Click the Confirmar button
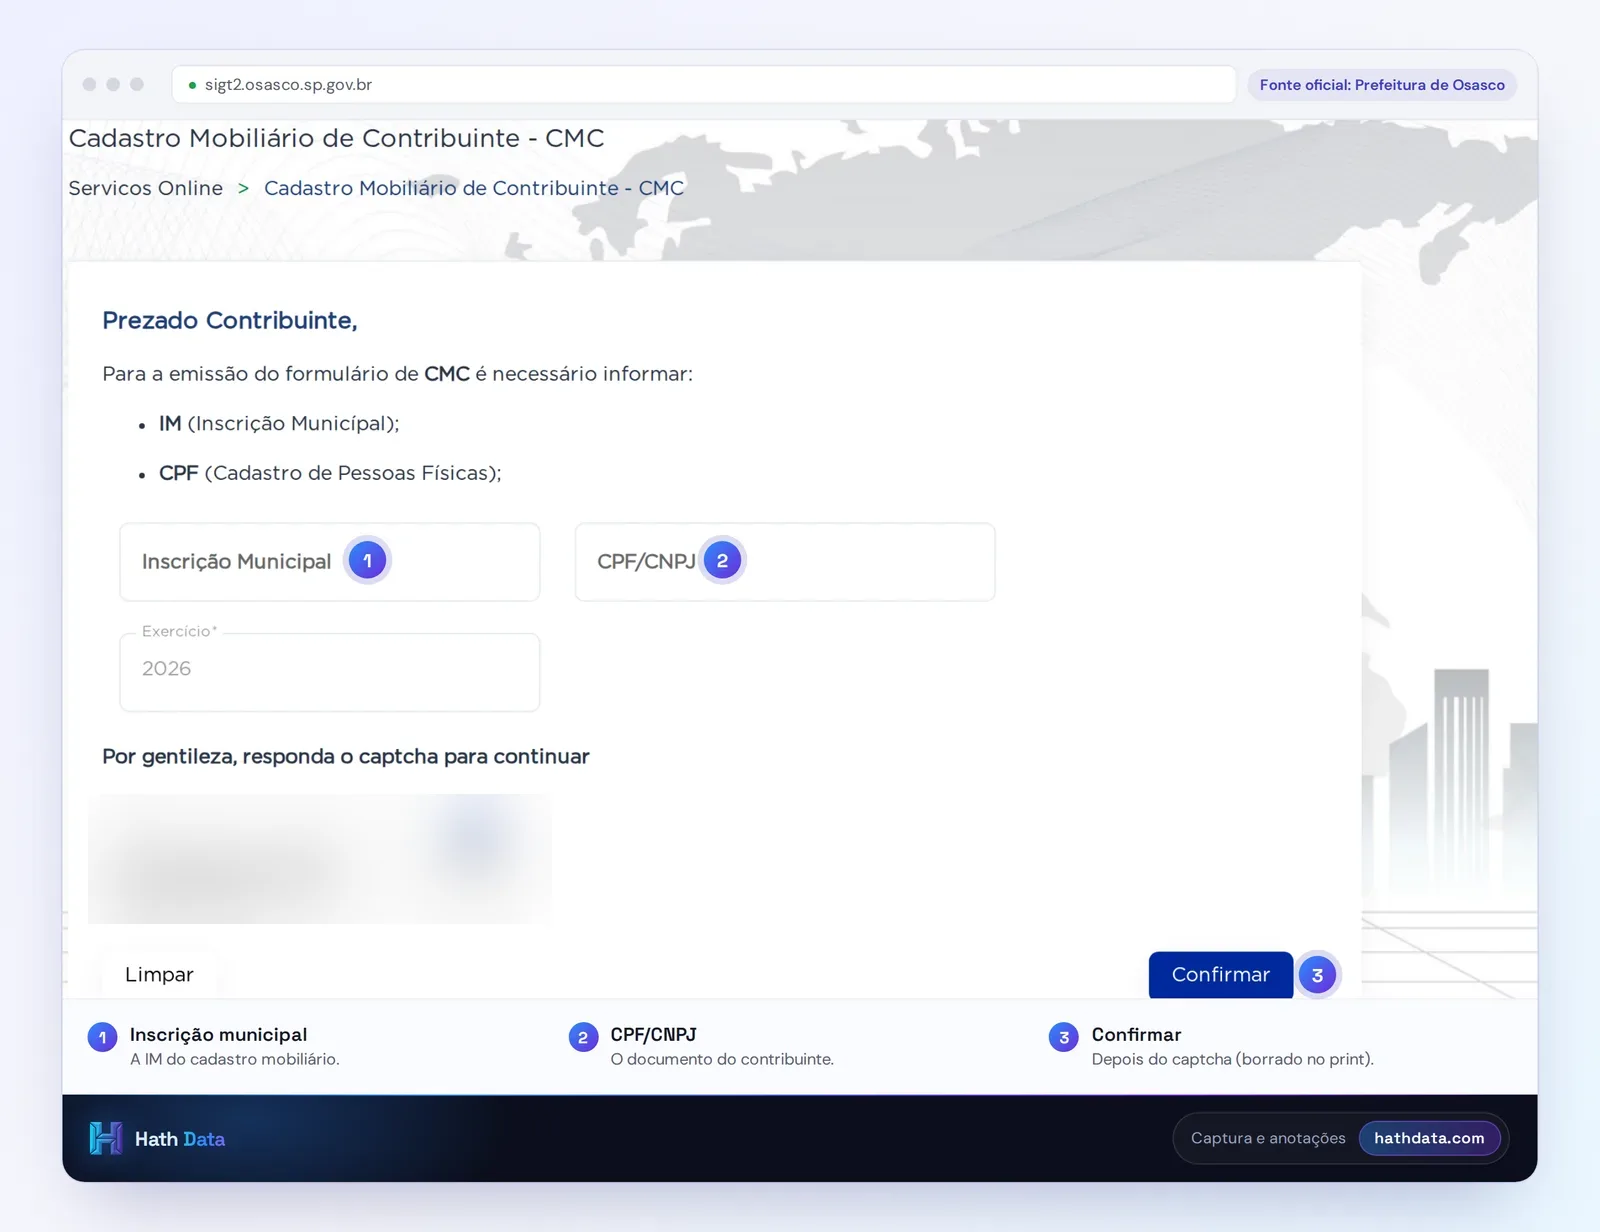1600x1232 pixels. 1220,974
